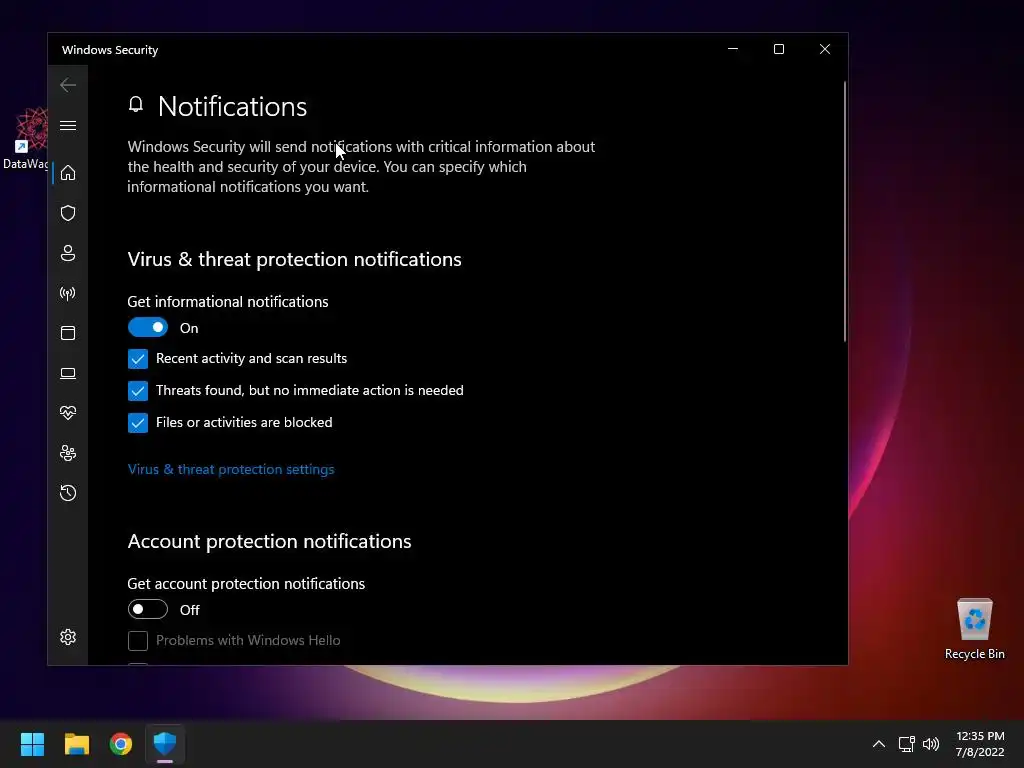
Task: Open Settings gear in sidebar
Action: tap(68, 637)
